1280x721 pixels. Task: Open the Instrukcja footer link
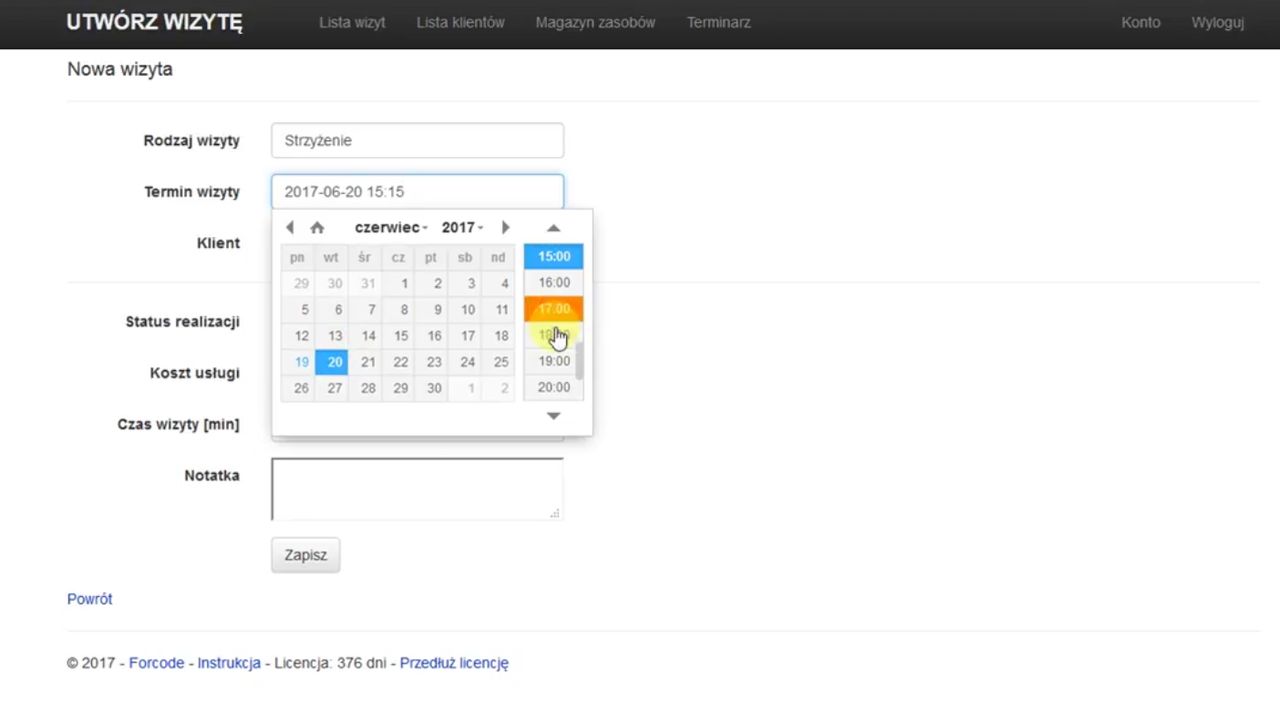coord(229,663)
